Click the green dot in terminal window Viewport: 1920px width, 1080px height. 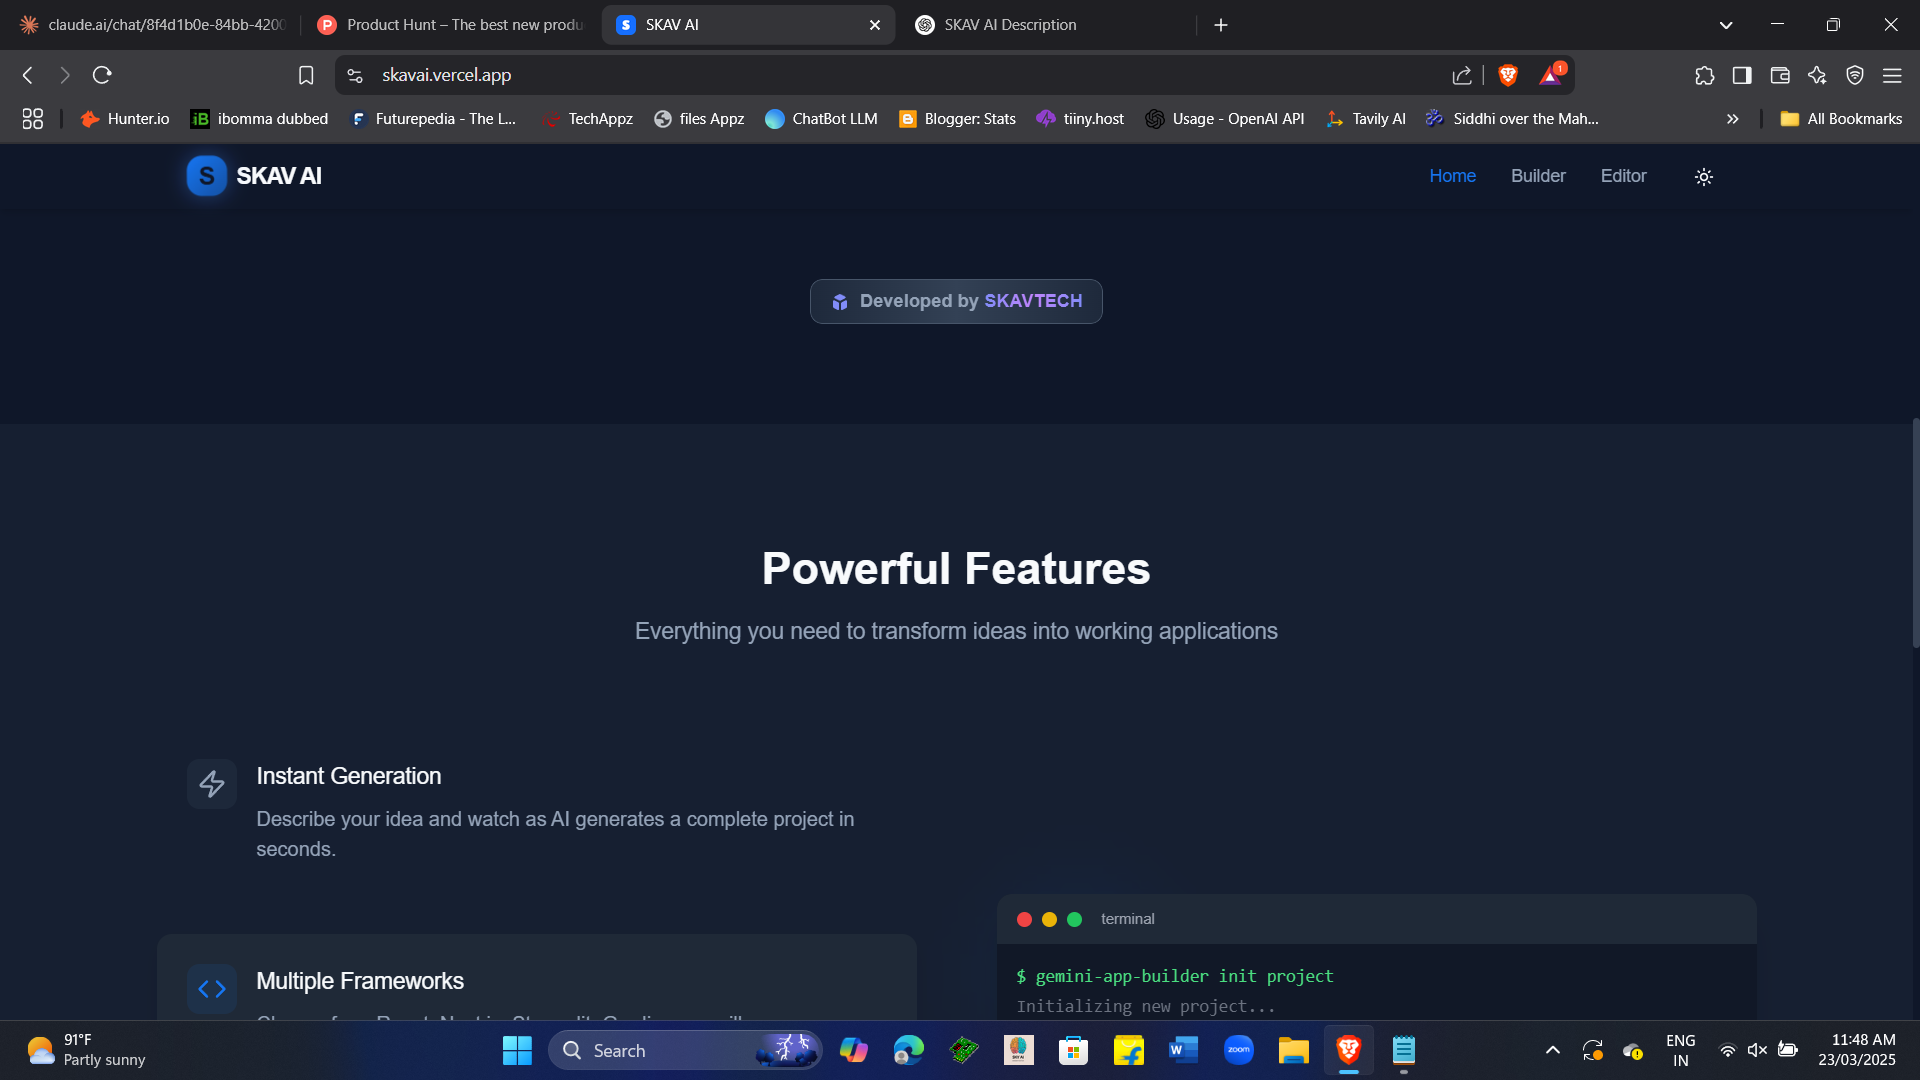1074,920
